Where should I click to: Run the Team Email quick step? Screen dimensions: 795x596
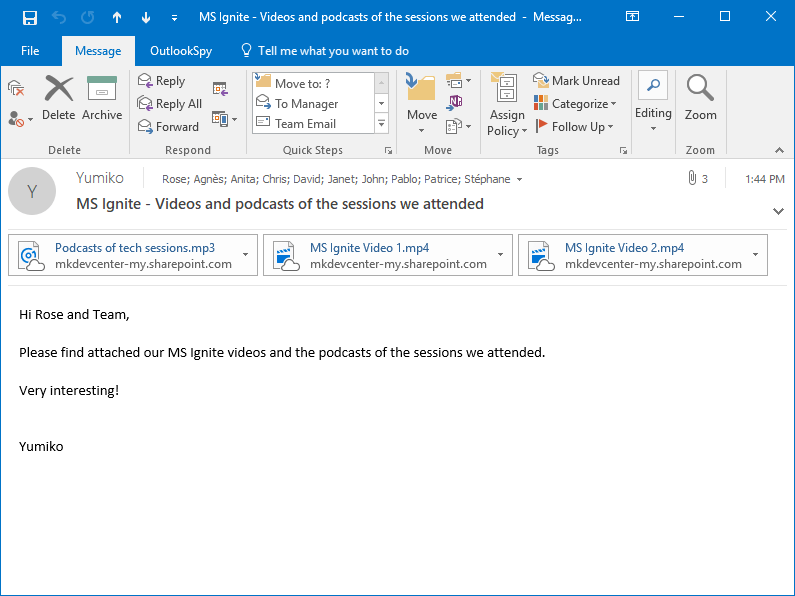coord(314,123)
